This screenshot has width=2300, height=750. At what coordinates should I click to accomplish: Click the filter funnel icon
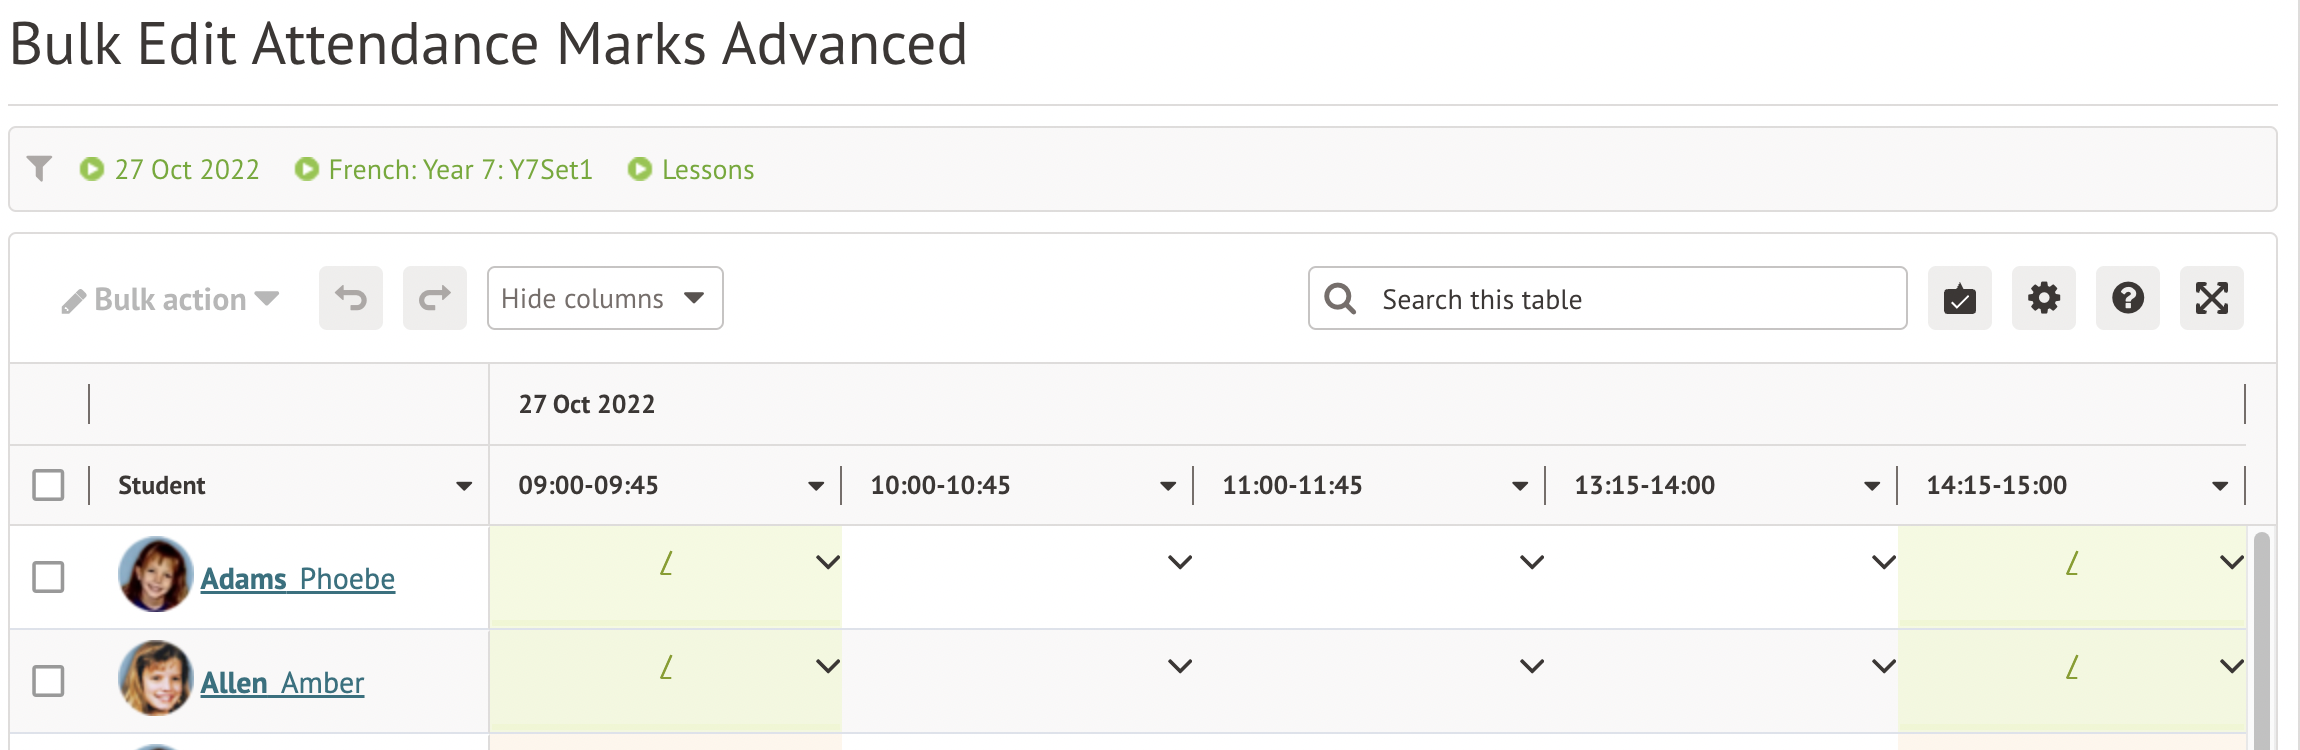click(39, 168)
